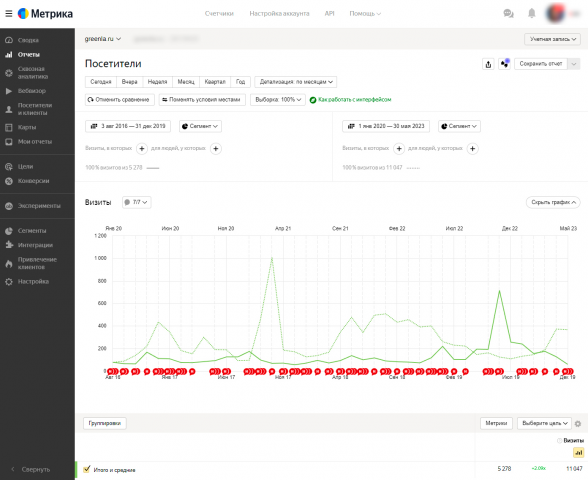Viewport: 588px width, 480px height.
Task: Open Как работать с интерфейсом link
Action: (x=350, y=100)
